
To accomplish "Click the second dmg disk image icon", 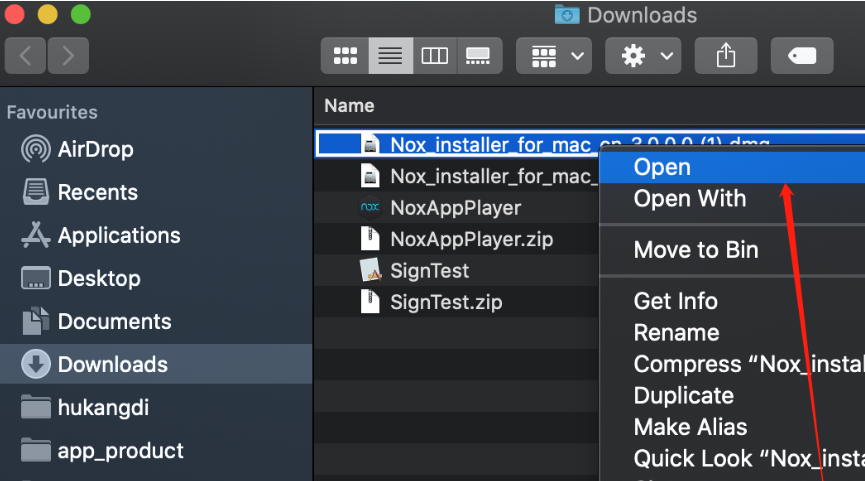I will (370, 176).
